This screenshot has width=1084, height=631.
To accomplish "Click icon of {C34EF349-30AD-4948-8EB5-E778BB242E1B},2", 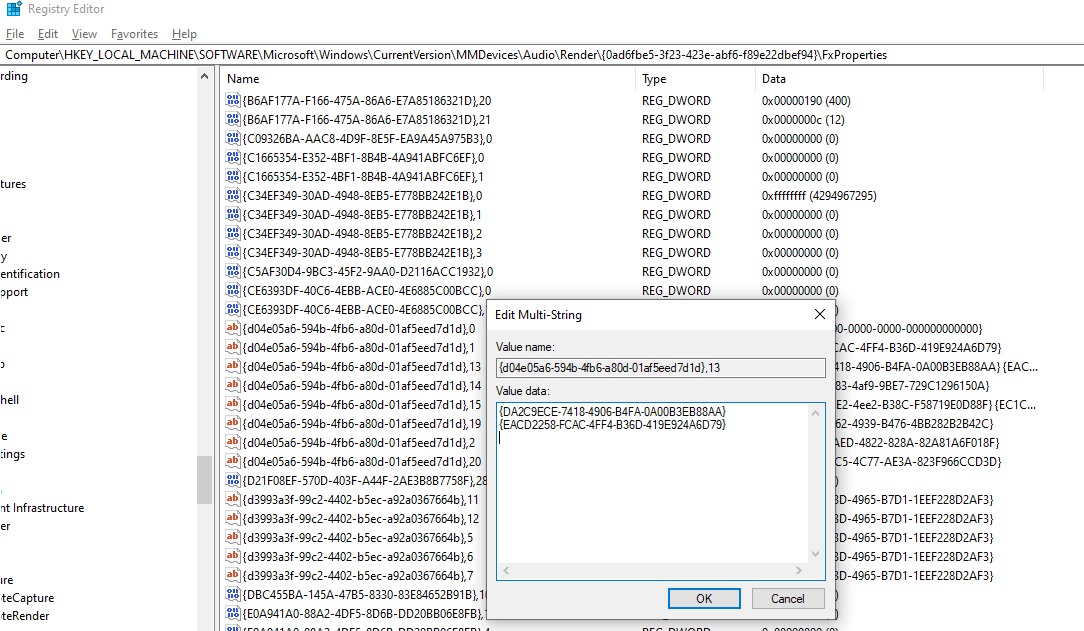I will pyautogui.click(x=233, y=234).
